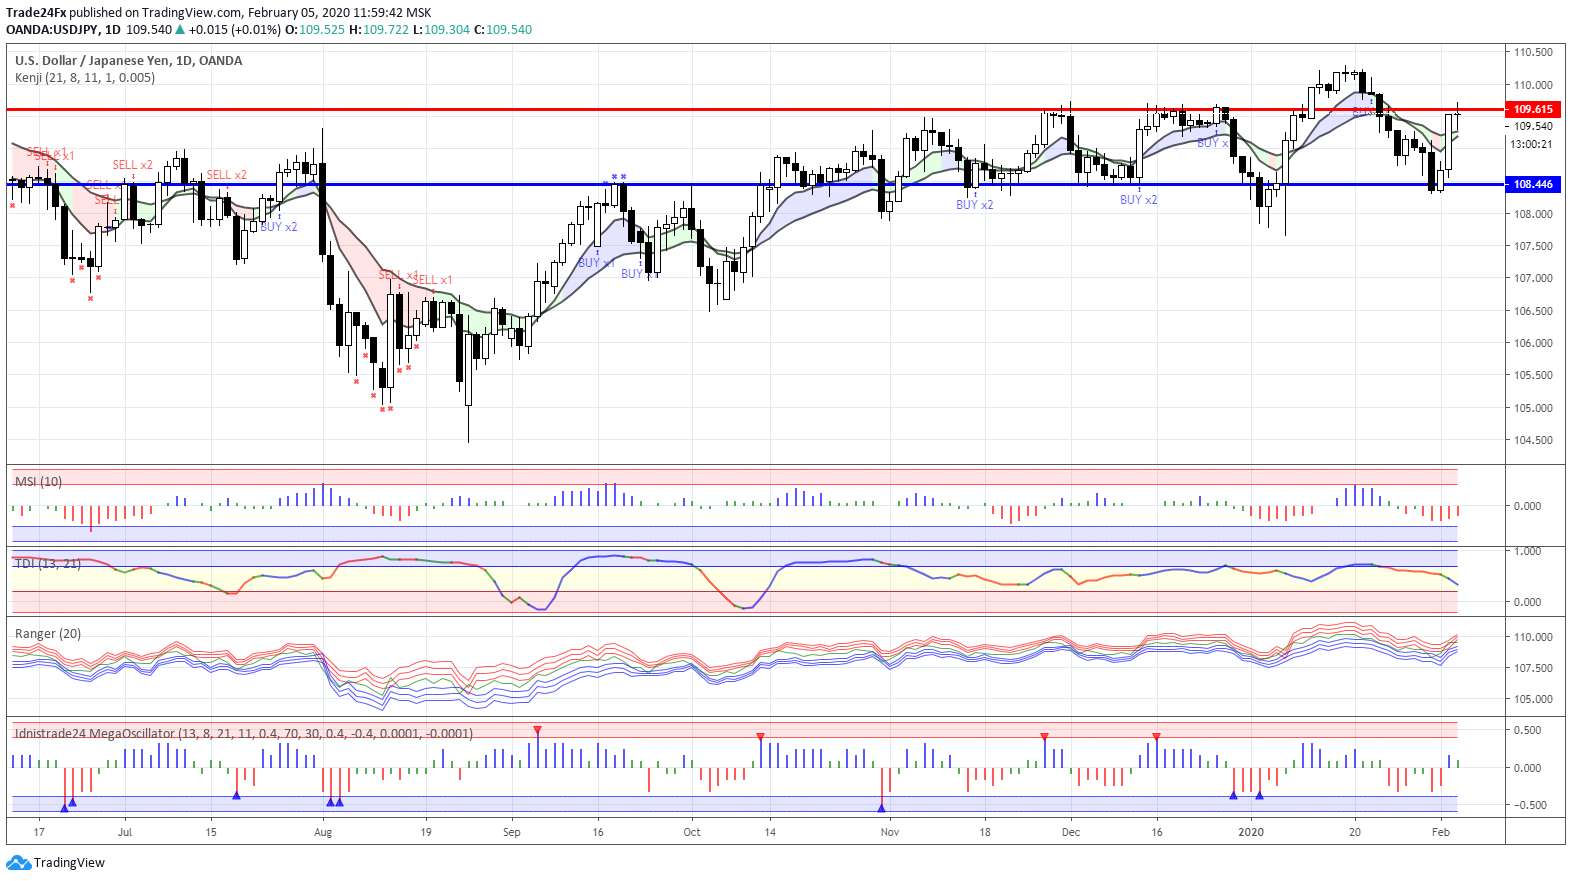Image resolution: width=1572 pixels, height=881 pixels.
Task: Click the blue 108.446 price tag on axis
Action: (1533, 184)
